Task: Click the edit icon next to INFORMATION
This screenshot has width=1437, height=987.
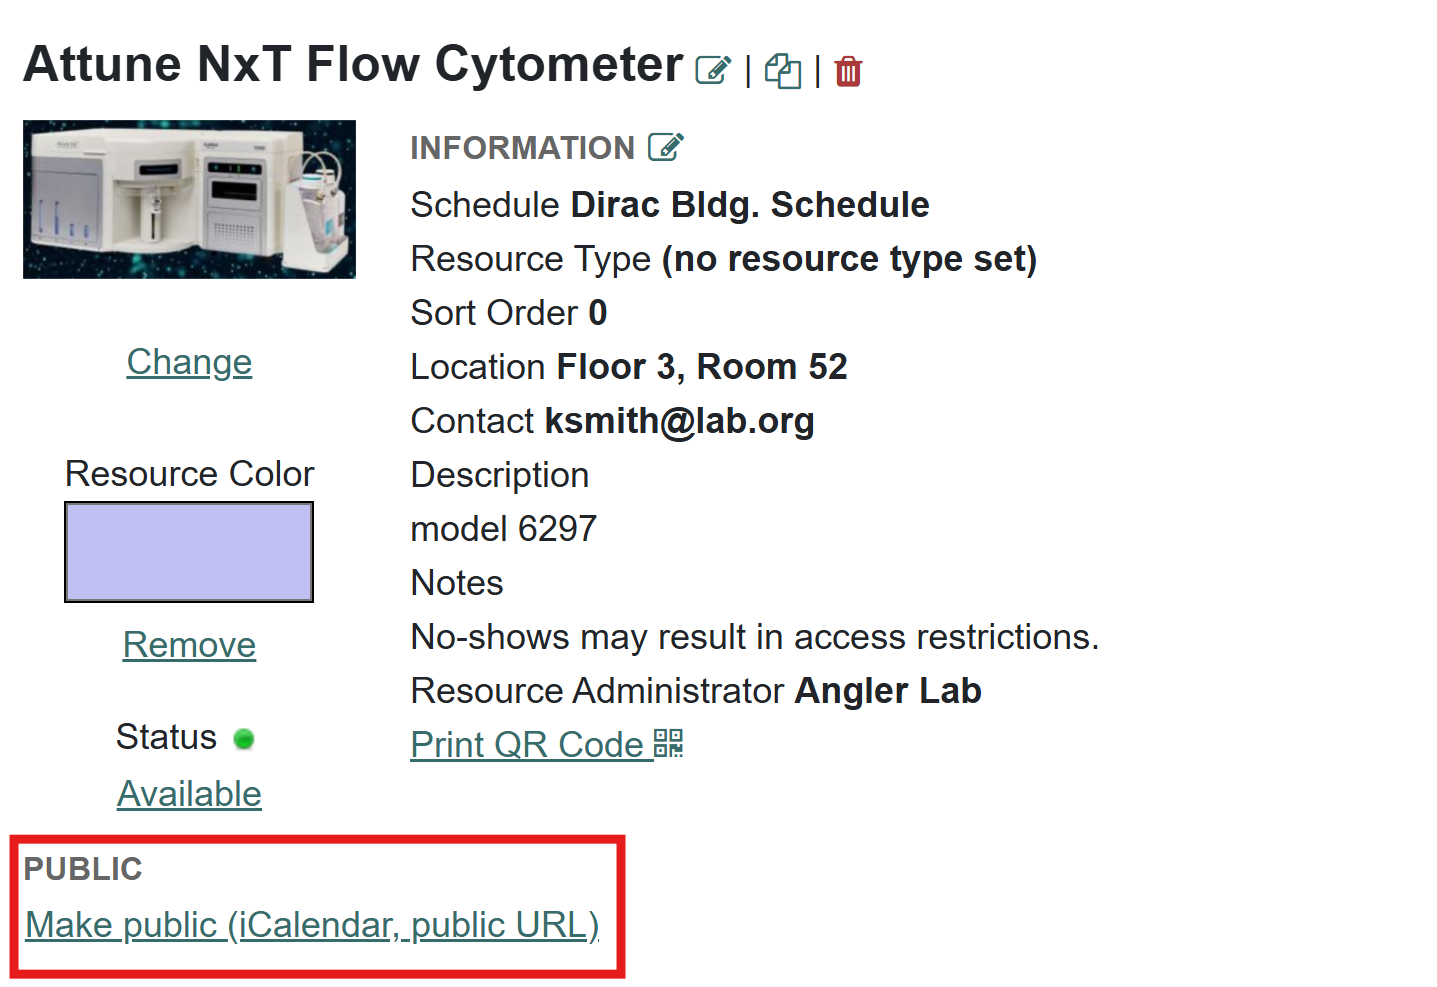Action: pos(666,147)
